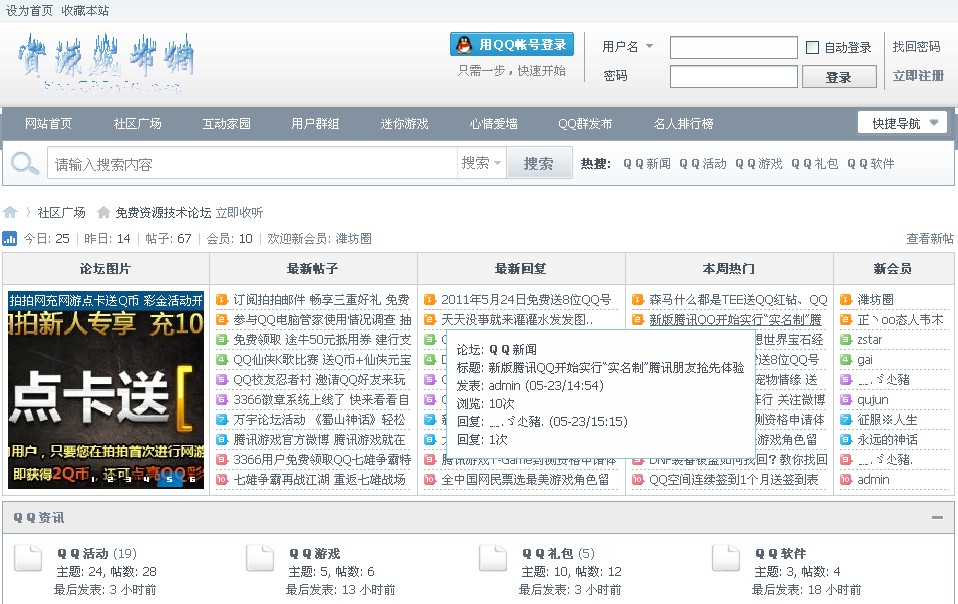
Task: Click rank 6 icon beside member qujun
Action: [x=846, y=399]
